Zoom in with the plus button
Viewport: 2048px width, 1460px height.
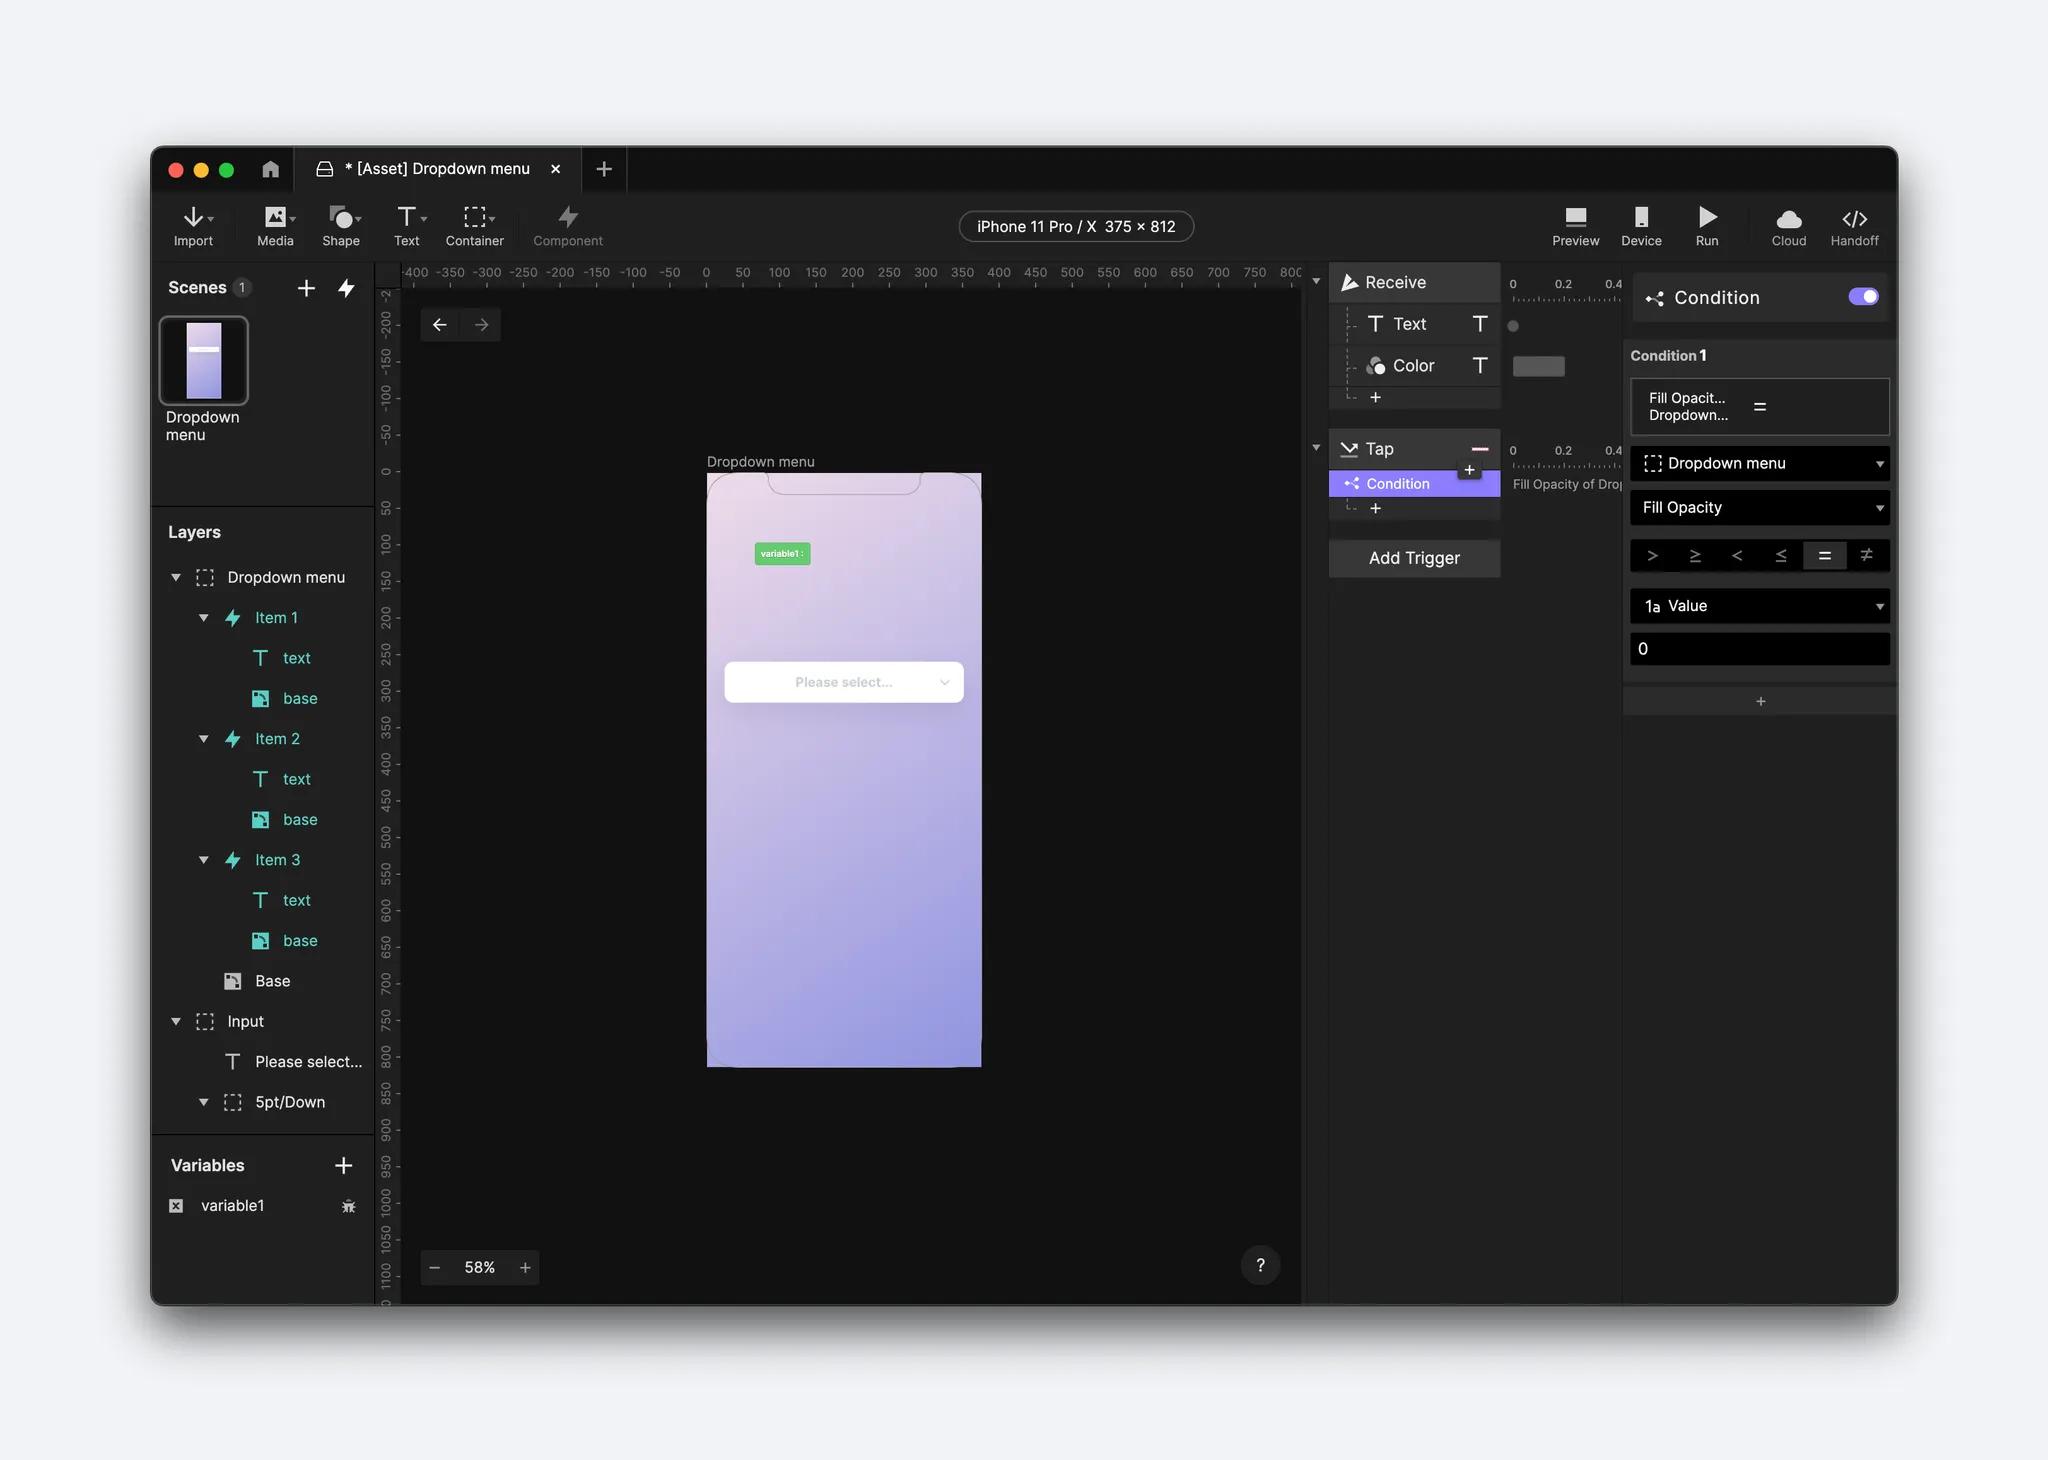click(525, 1268)
